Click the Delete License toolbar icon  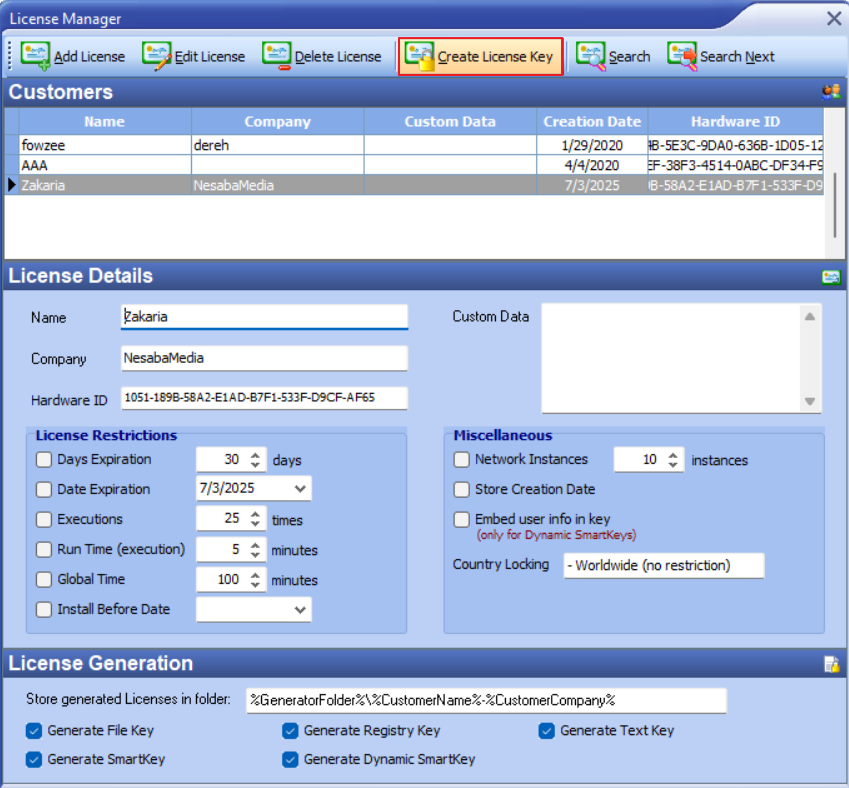277,56
